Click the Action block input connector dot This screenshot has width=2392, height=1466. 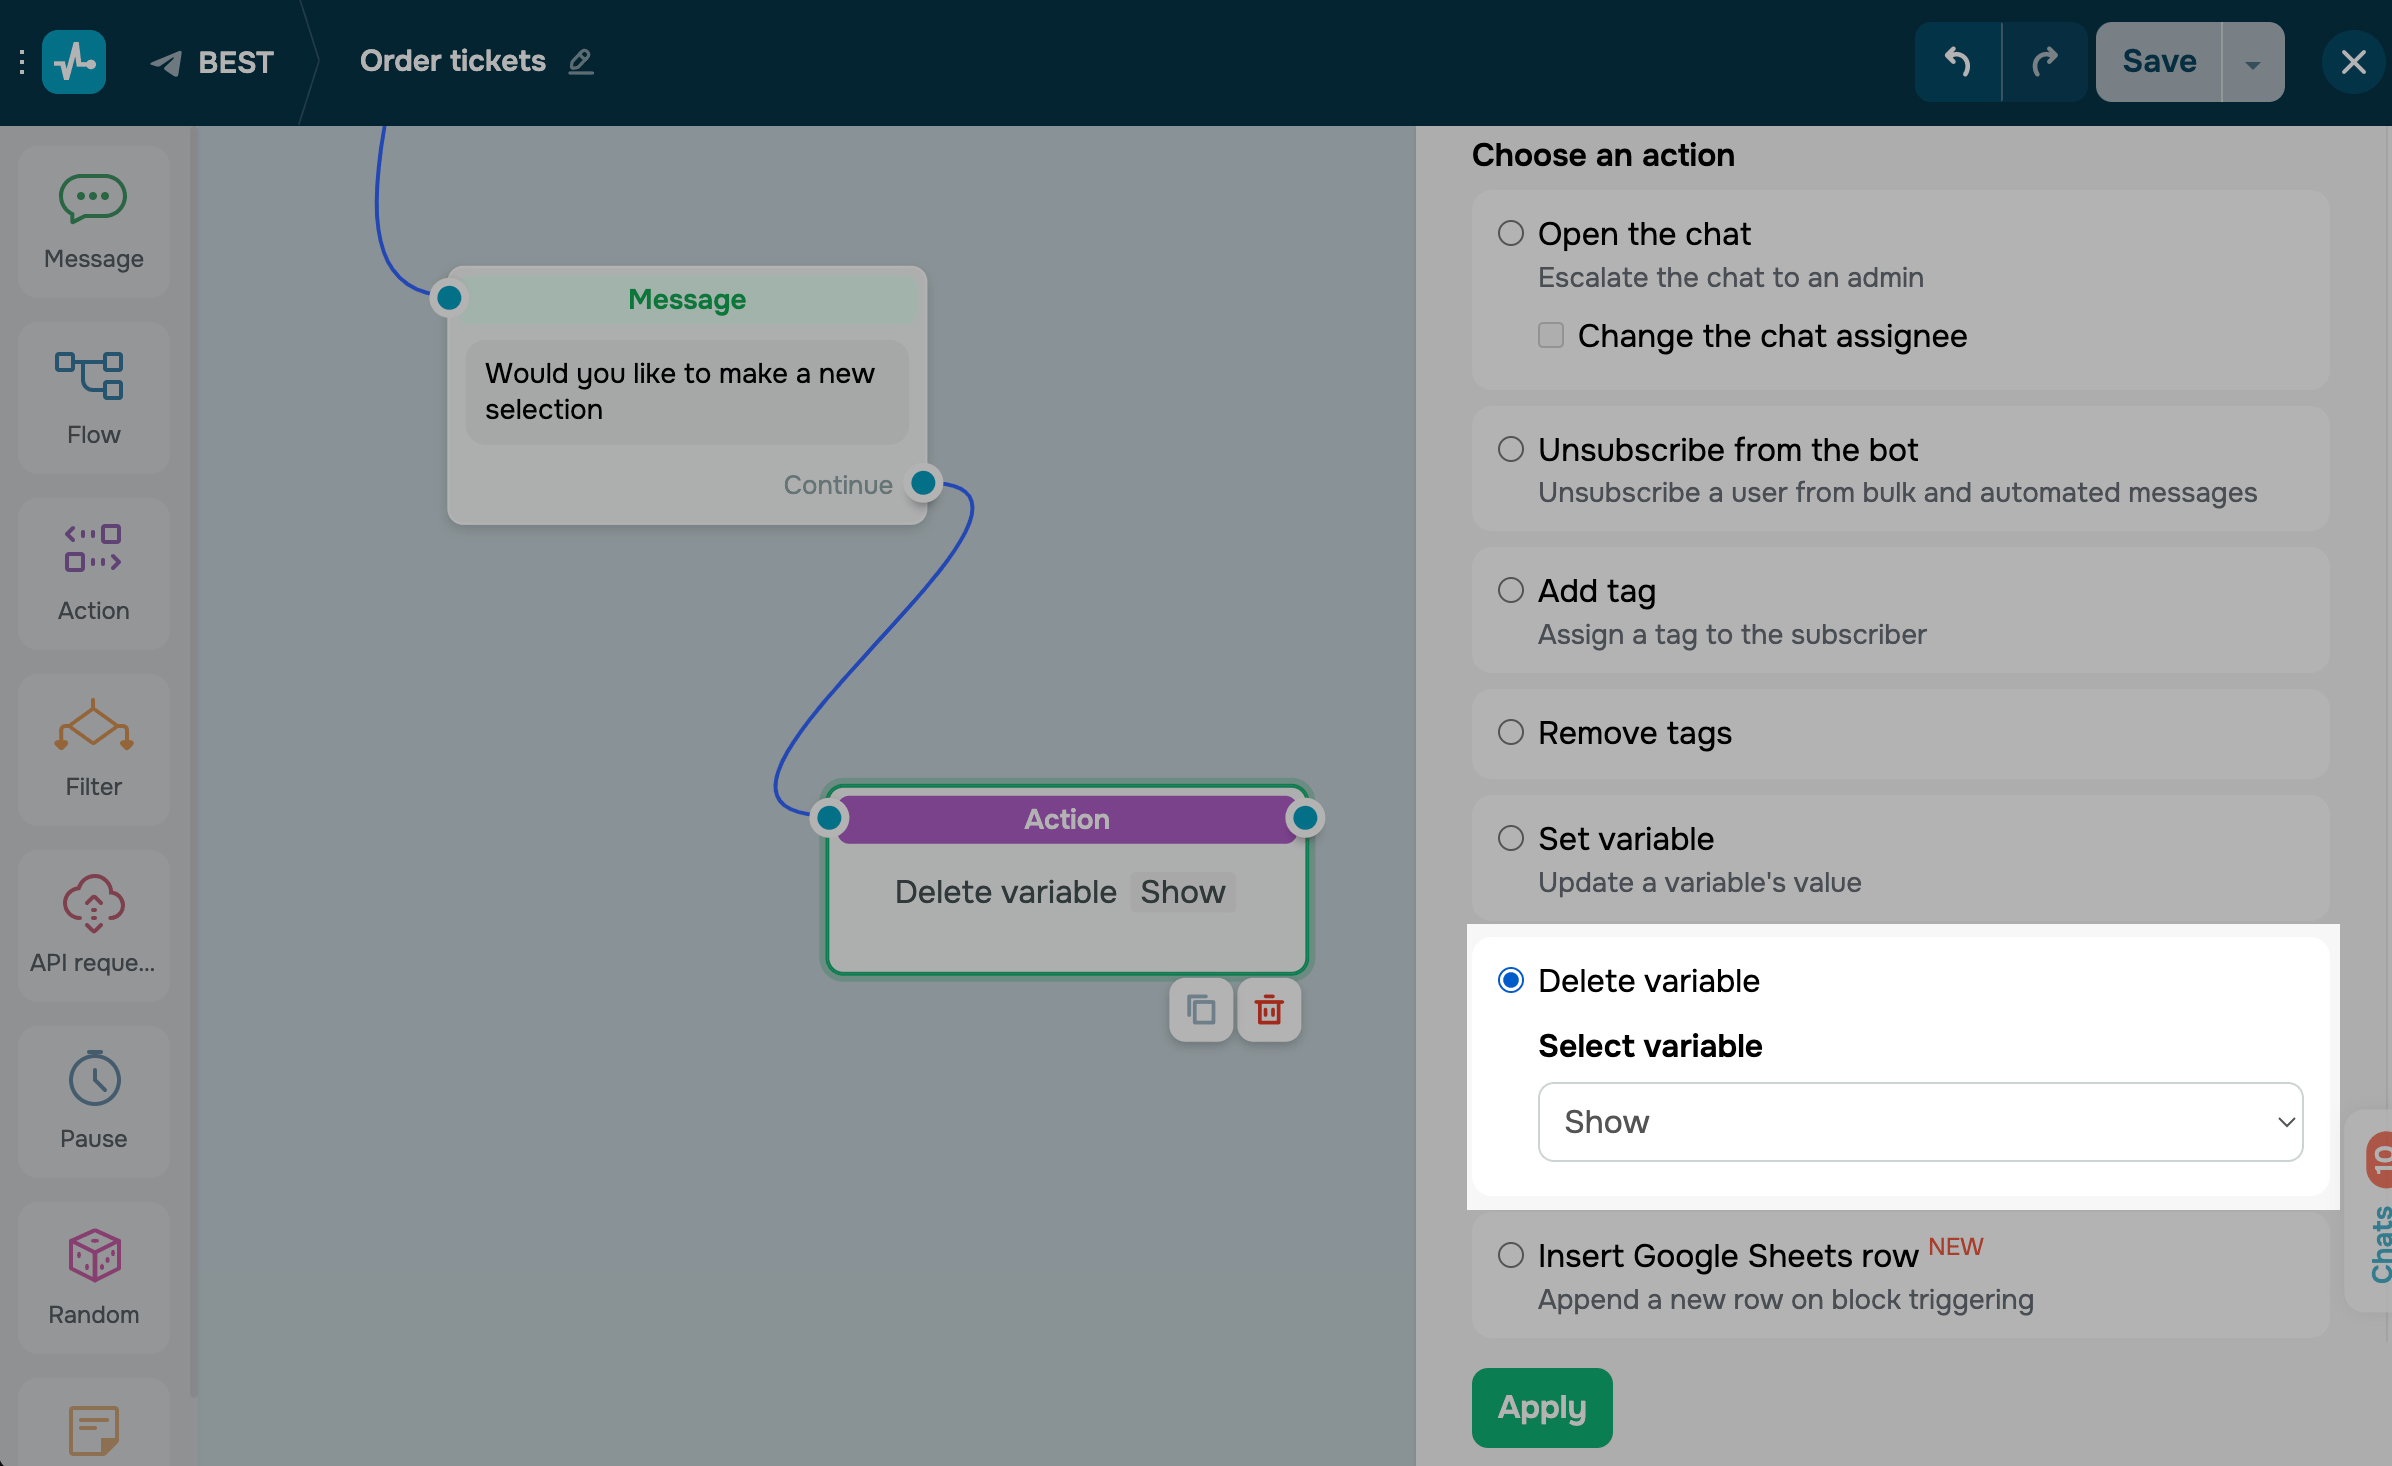coord(829,818)
